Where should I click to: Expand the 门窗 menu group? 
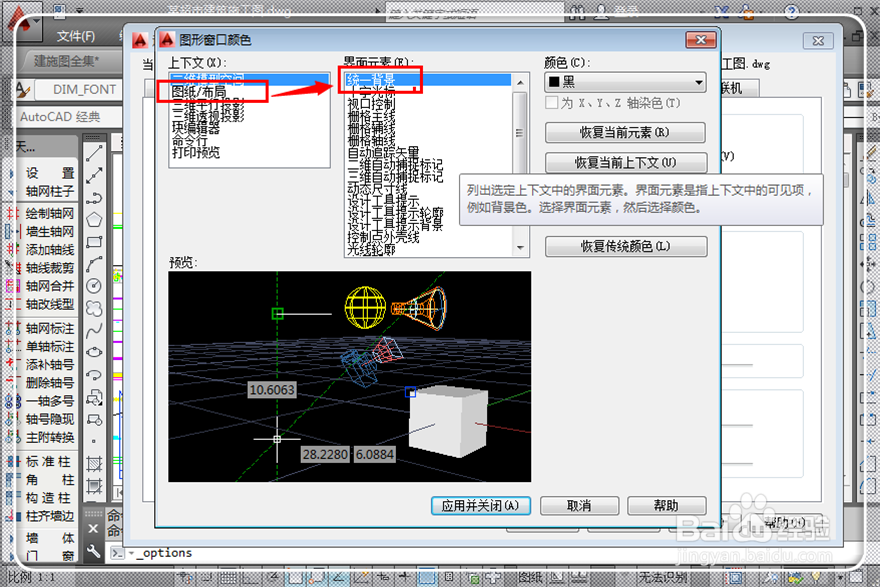[x=50, y=556]
